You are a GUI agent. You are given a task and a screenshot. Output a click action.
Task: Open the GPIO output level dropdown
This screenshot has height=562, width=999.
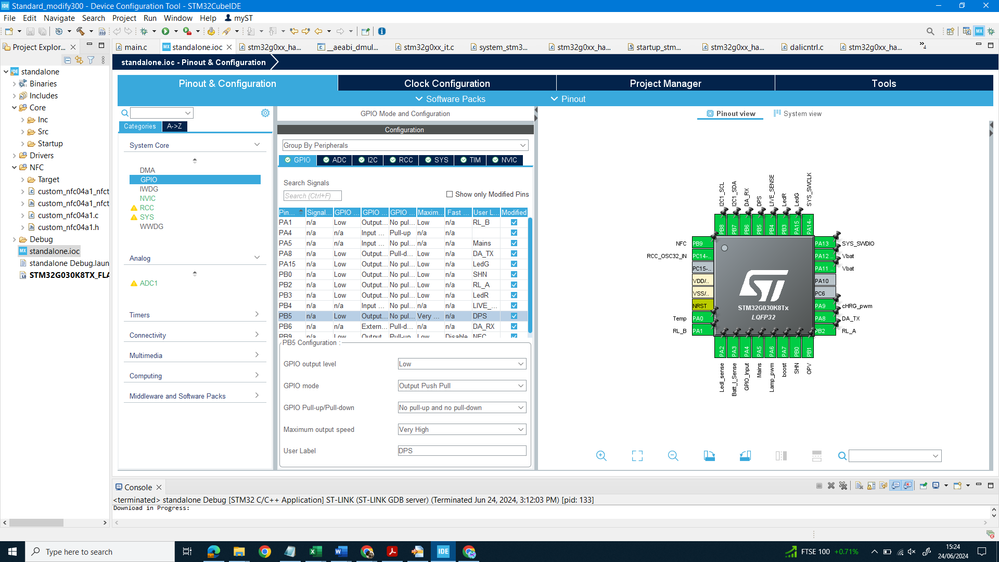[x=461, y=364]
